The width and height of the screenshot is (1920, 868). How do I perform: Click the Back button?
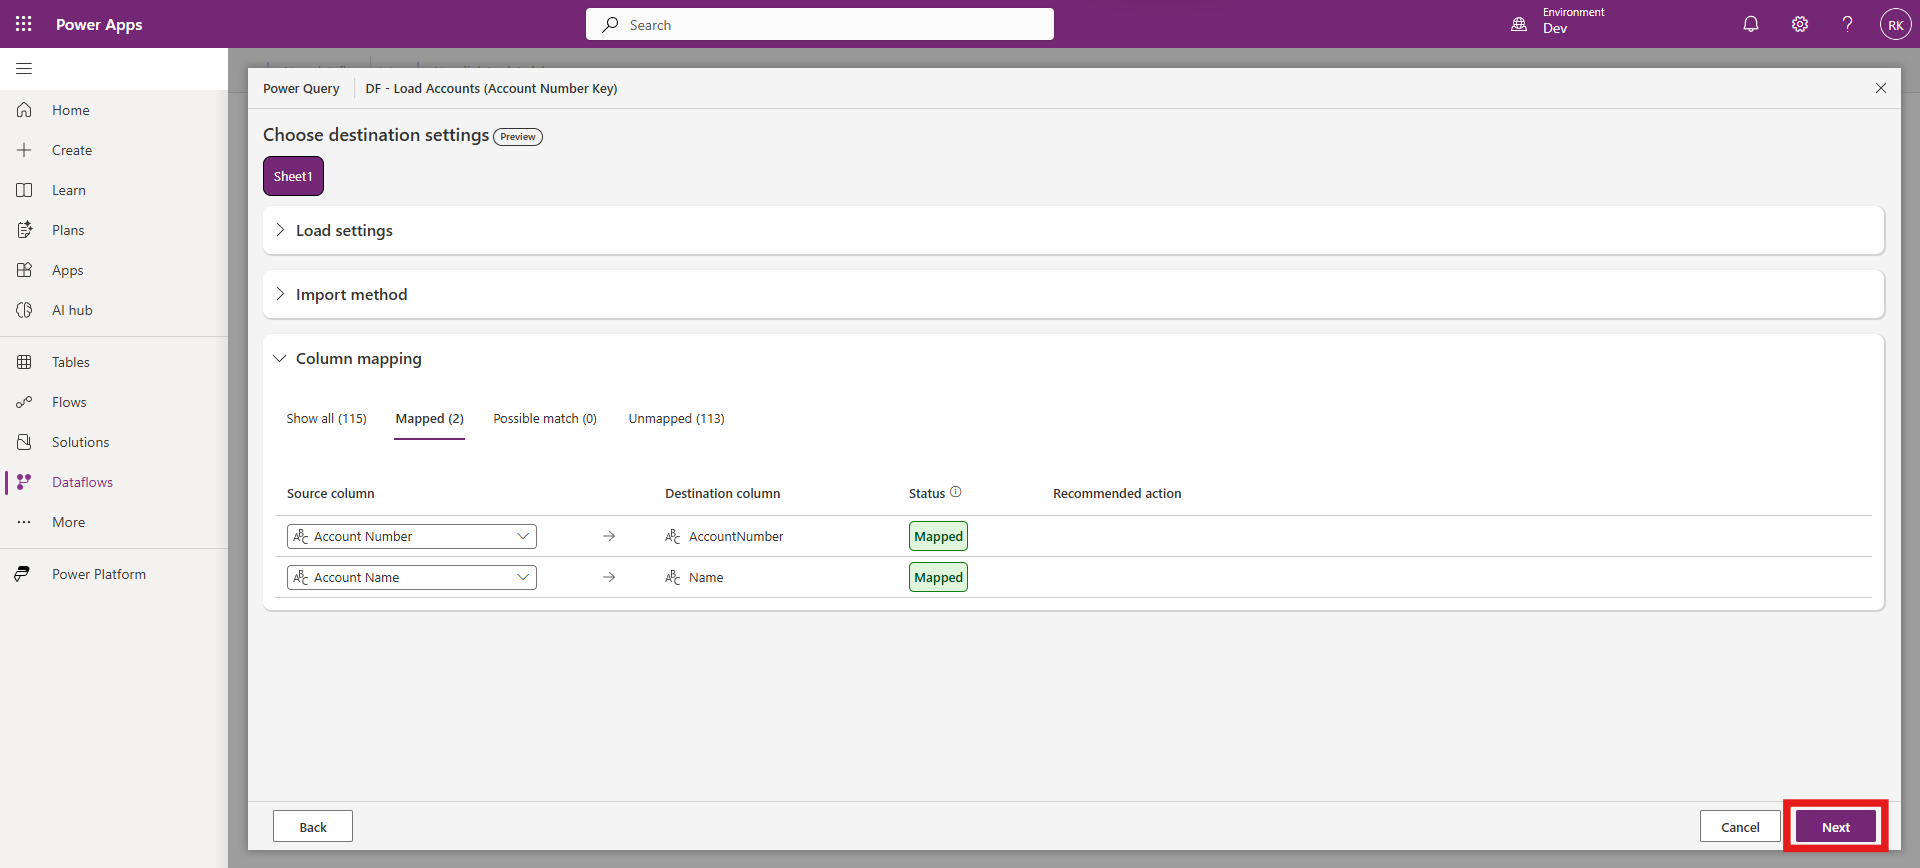313,827
